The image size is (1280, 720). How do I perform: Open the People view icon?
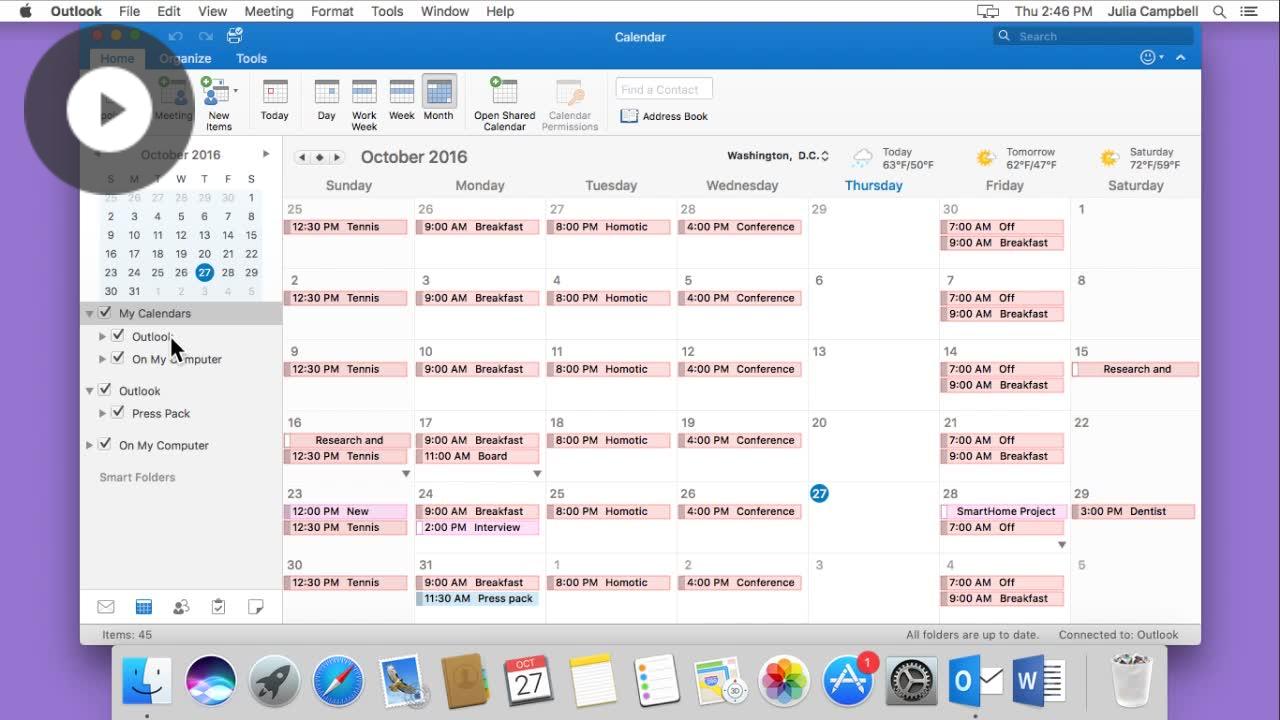point(181,607)
